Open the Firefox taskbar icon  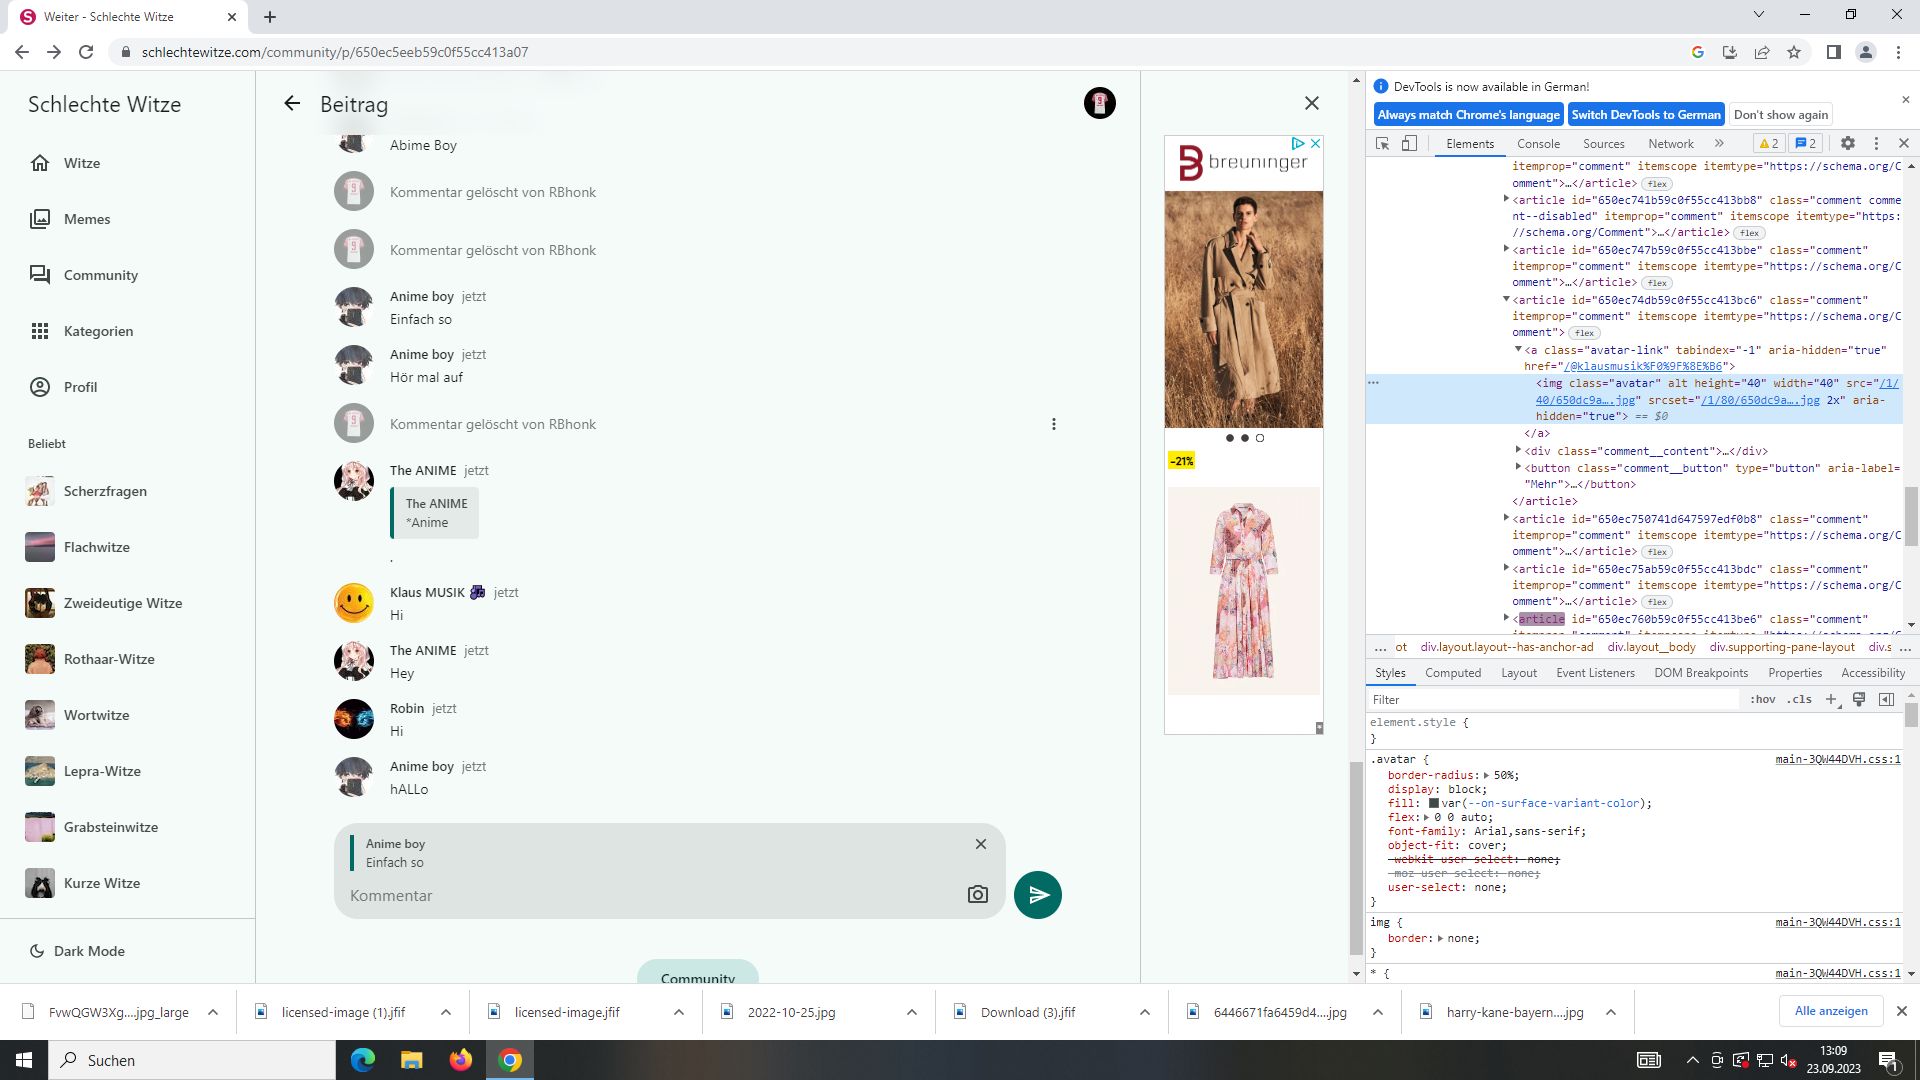coord(460,1060)
